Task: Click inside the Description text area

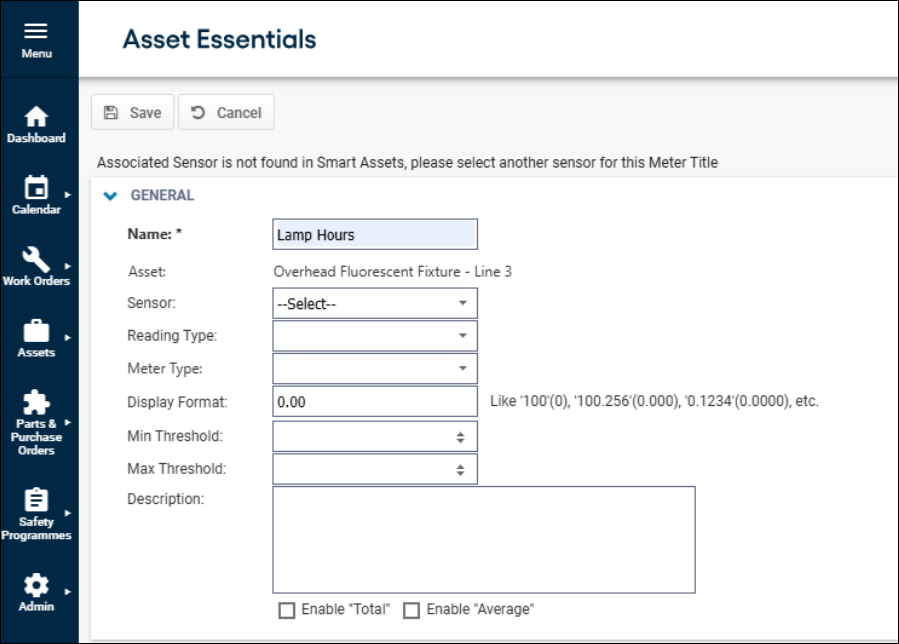Action: [x=483, y=540]
